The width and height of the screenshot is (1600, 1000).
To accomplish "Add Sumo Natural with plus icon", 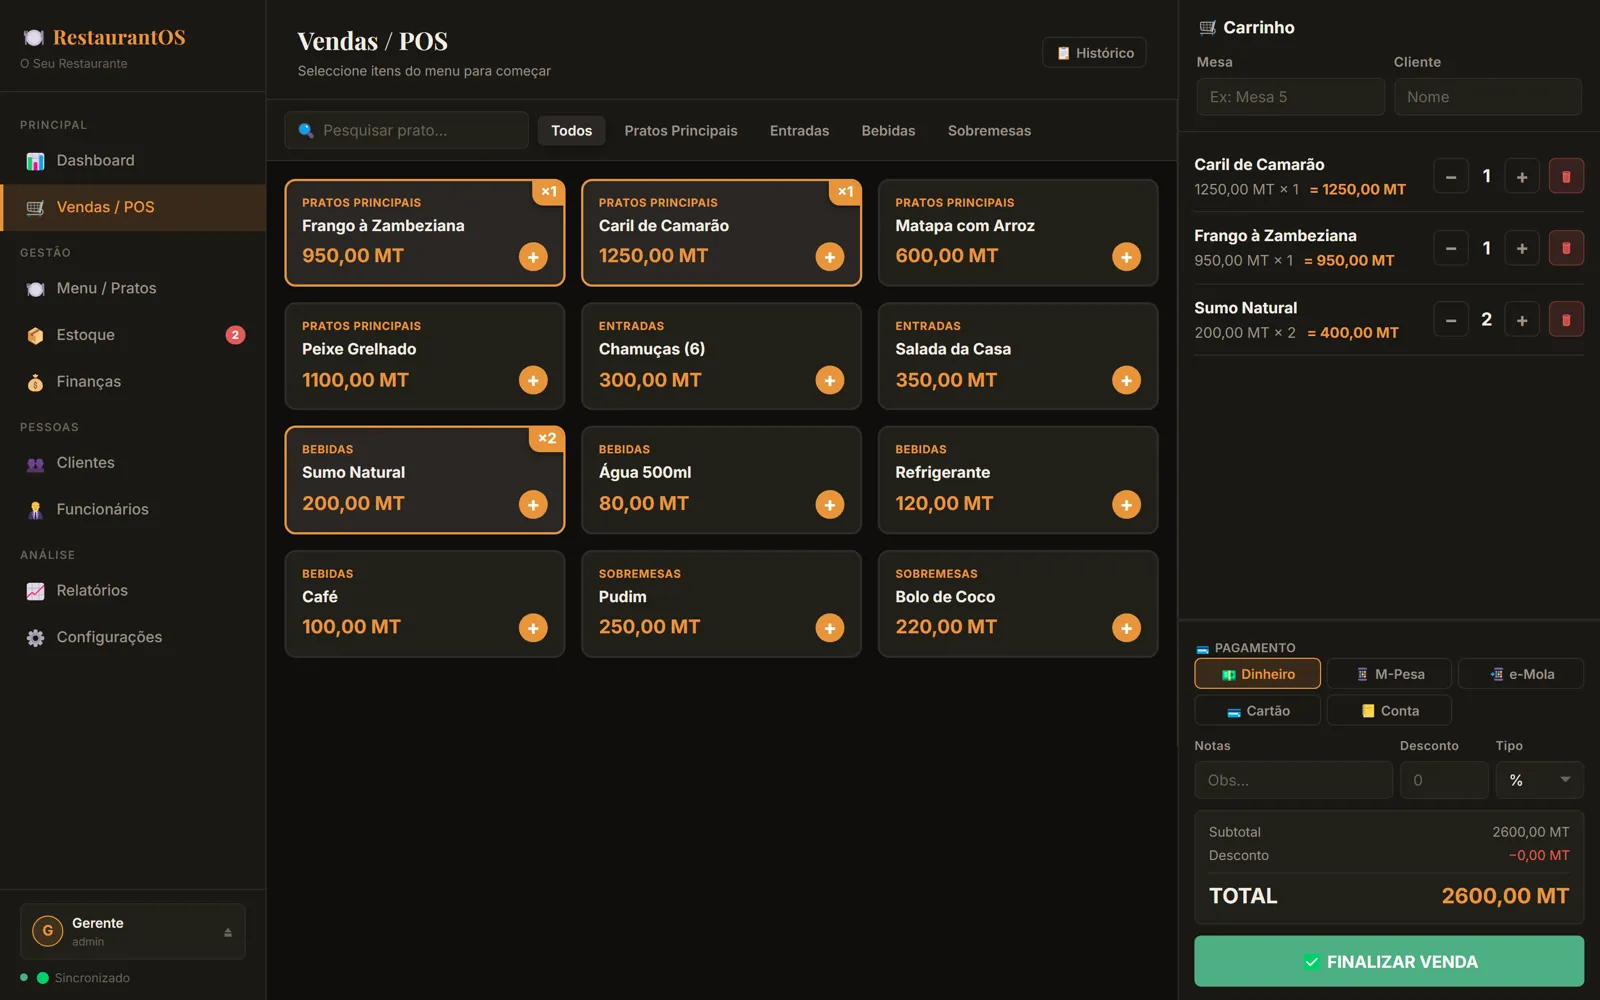I will pyautogui.click(x=533, y=505).
